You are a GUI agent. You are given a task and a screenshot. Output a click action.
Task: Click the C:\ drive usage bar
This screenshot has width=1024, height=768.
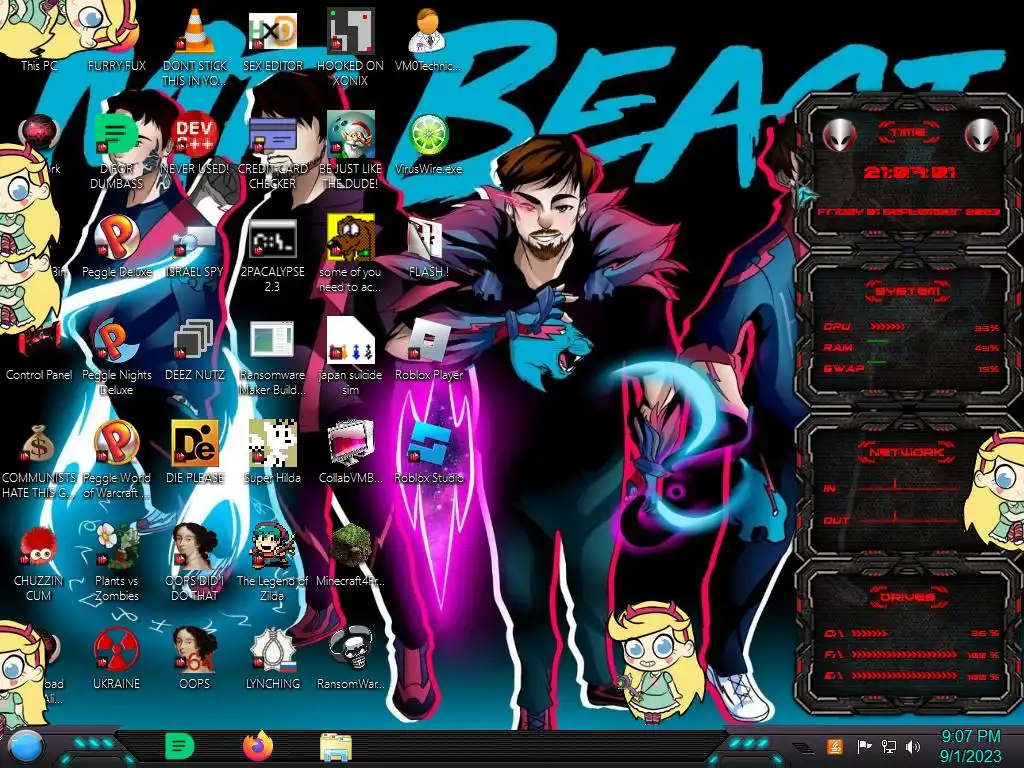tap(869, 633)
